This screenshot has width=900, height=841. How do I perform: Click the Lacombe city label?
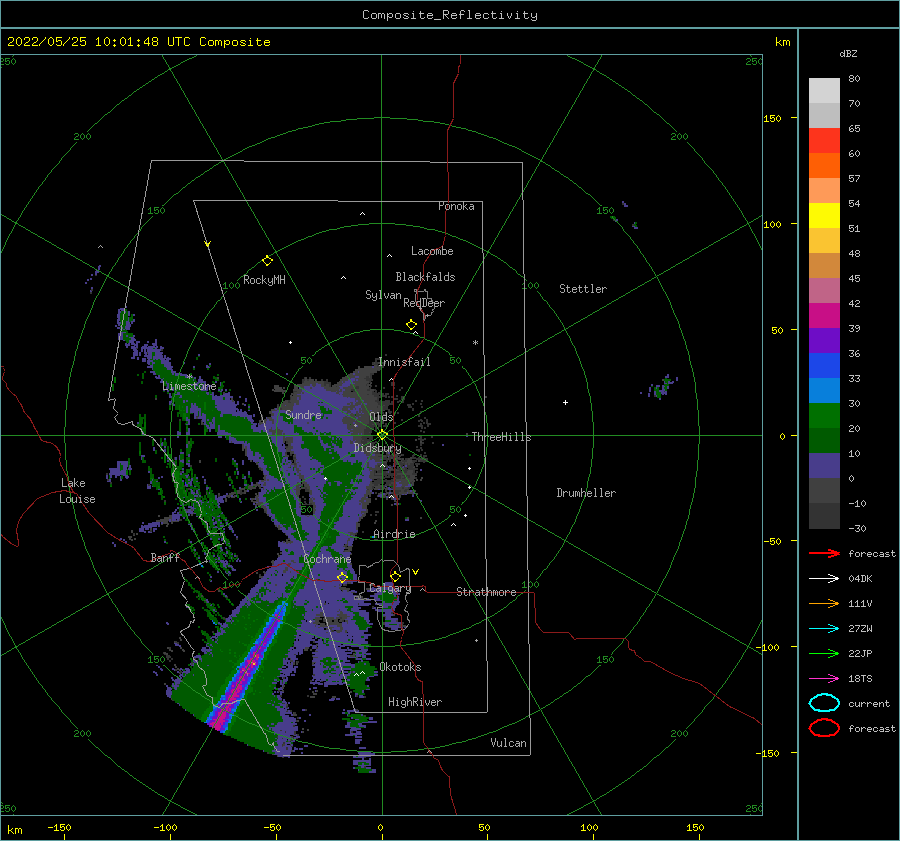432,251
